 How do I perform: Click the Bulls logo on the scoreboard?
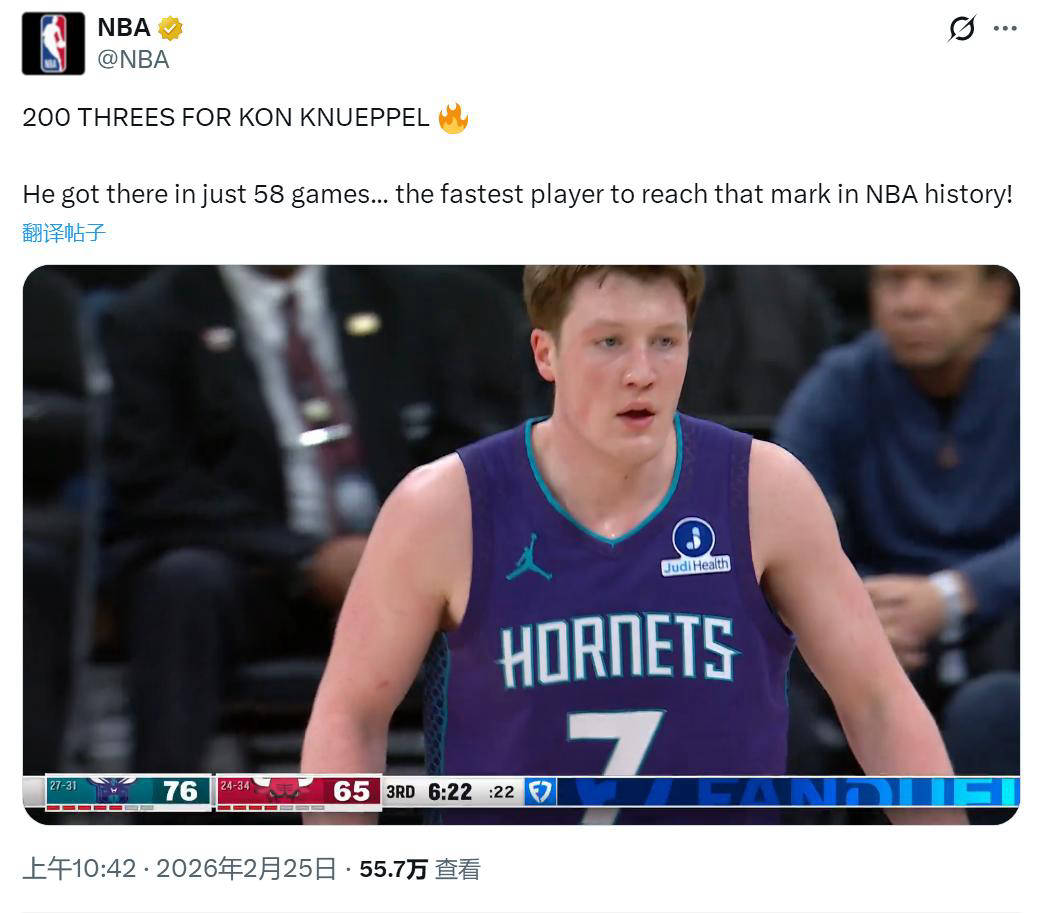tap(283, 790)
